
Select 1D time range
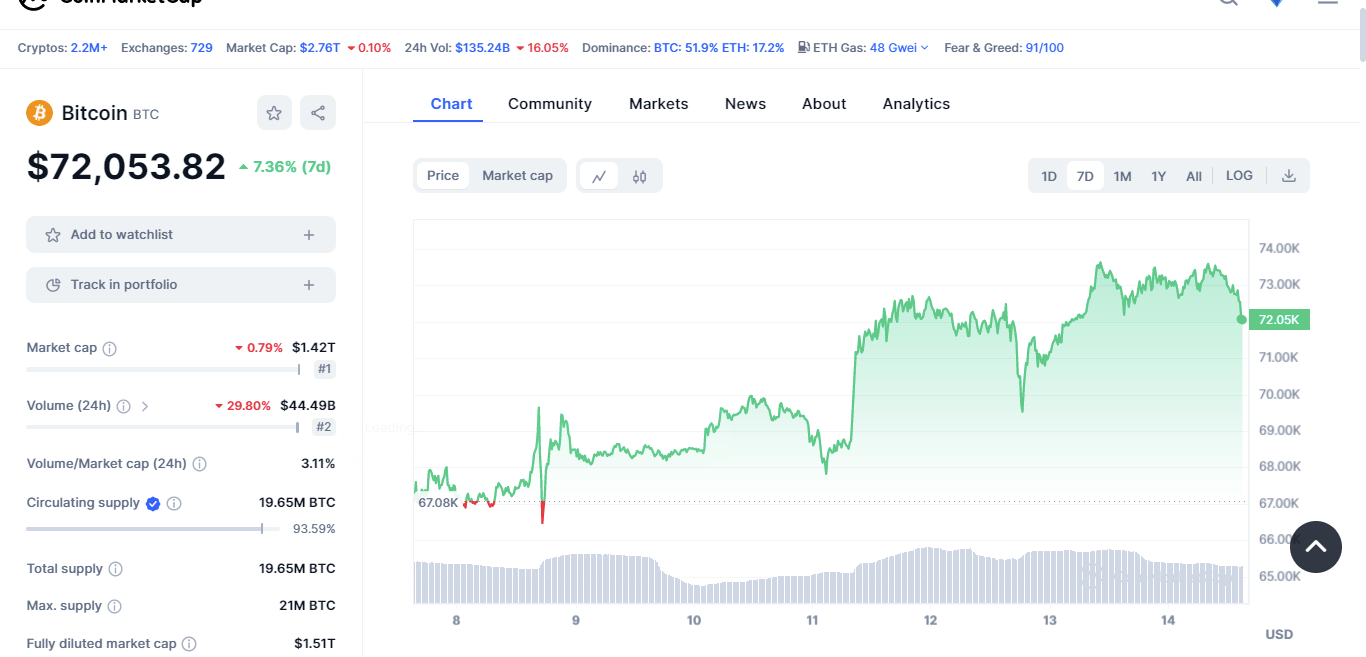click(1049, 176)
